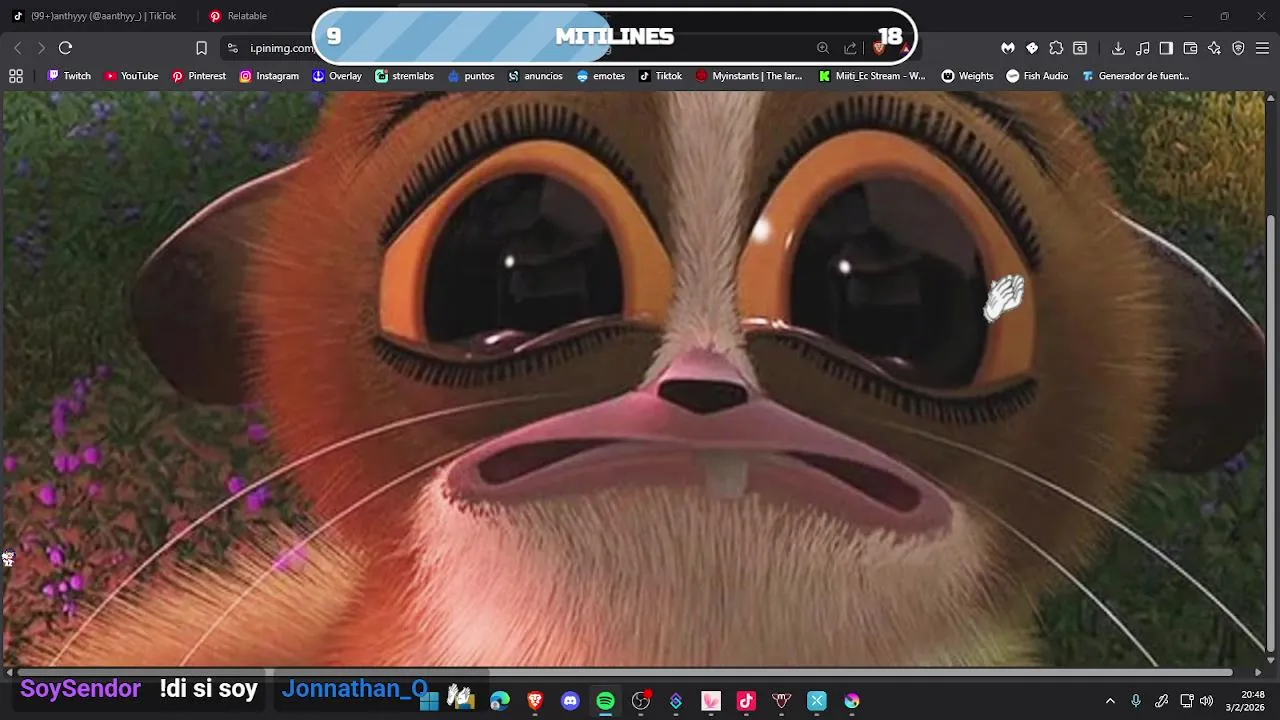Open the tab search toolbar icon

[x=1080, y=48]
